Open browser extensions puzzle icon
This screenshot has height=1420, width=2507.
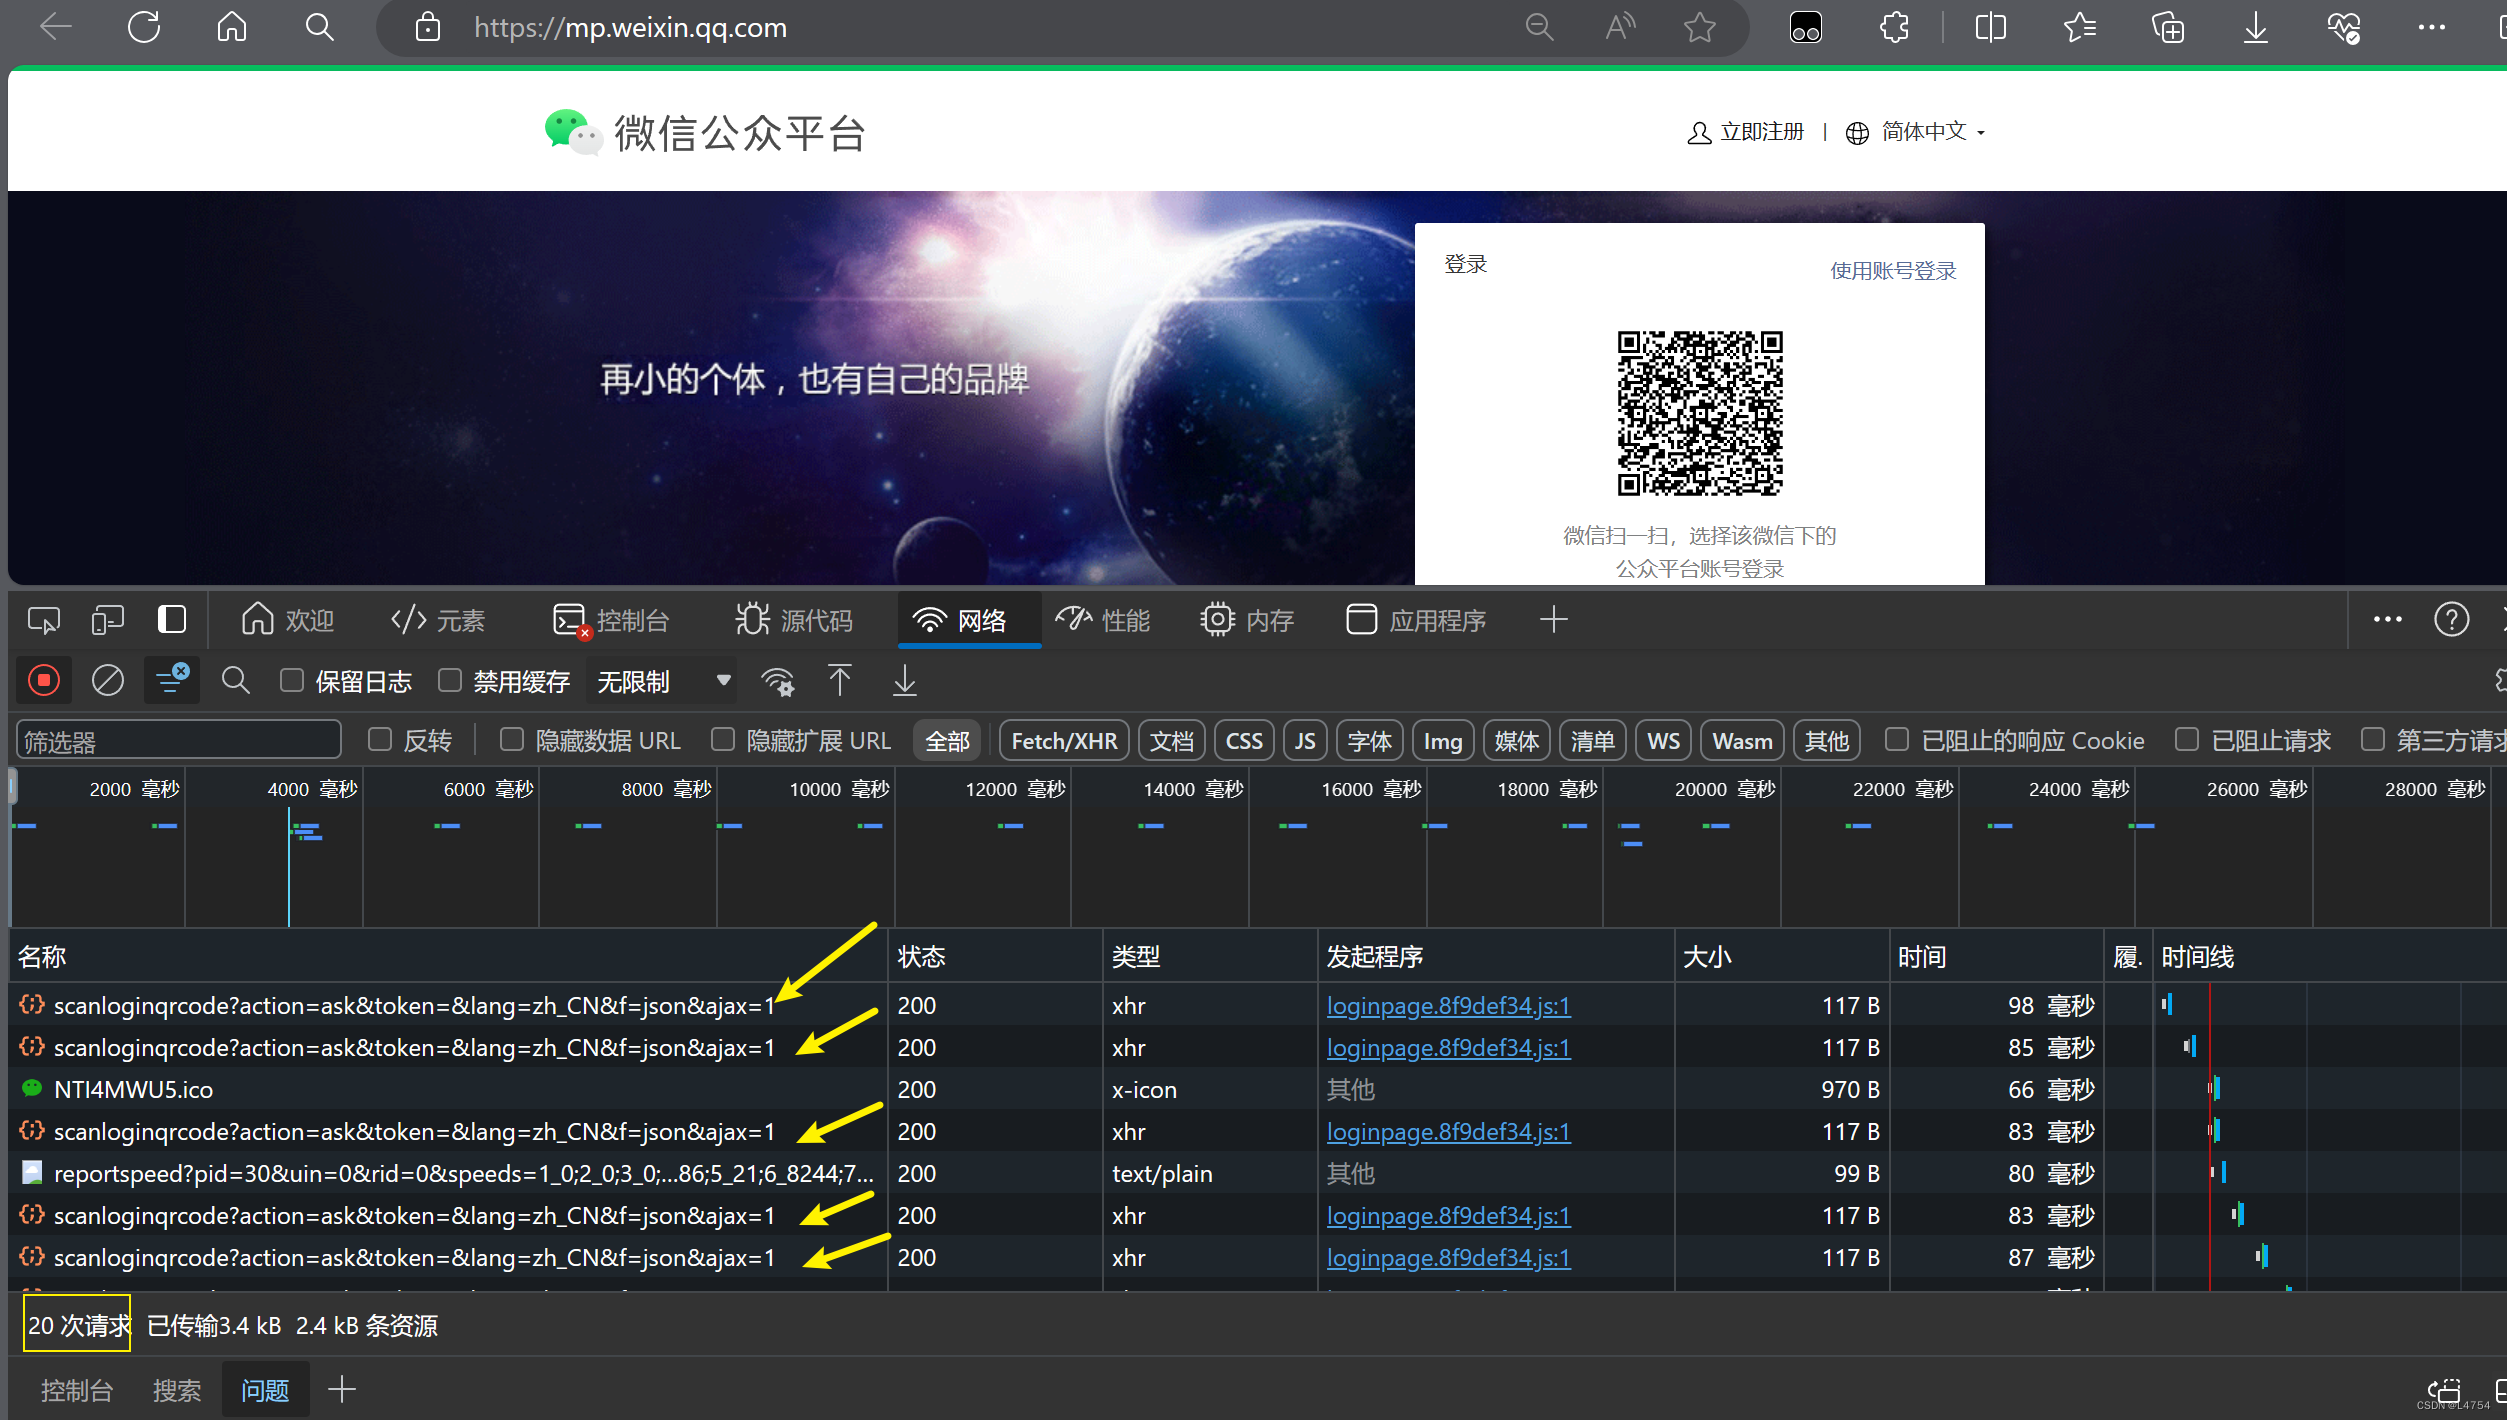[1894, 27]
